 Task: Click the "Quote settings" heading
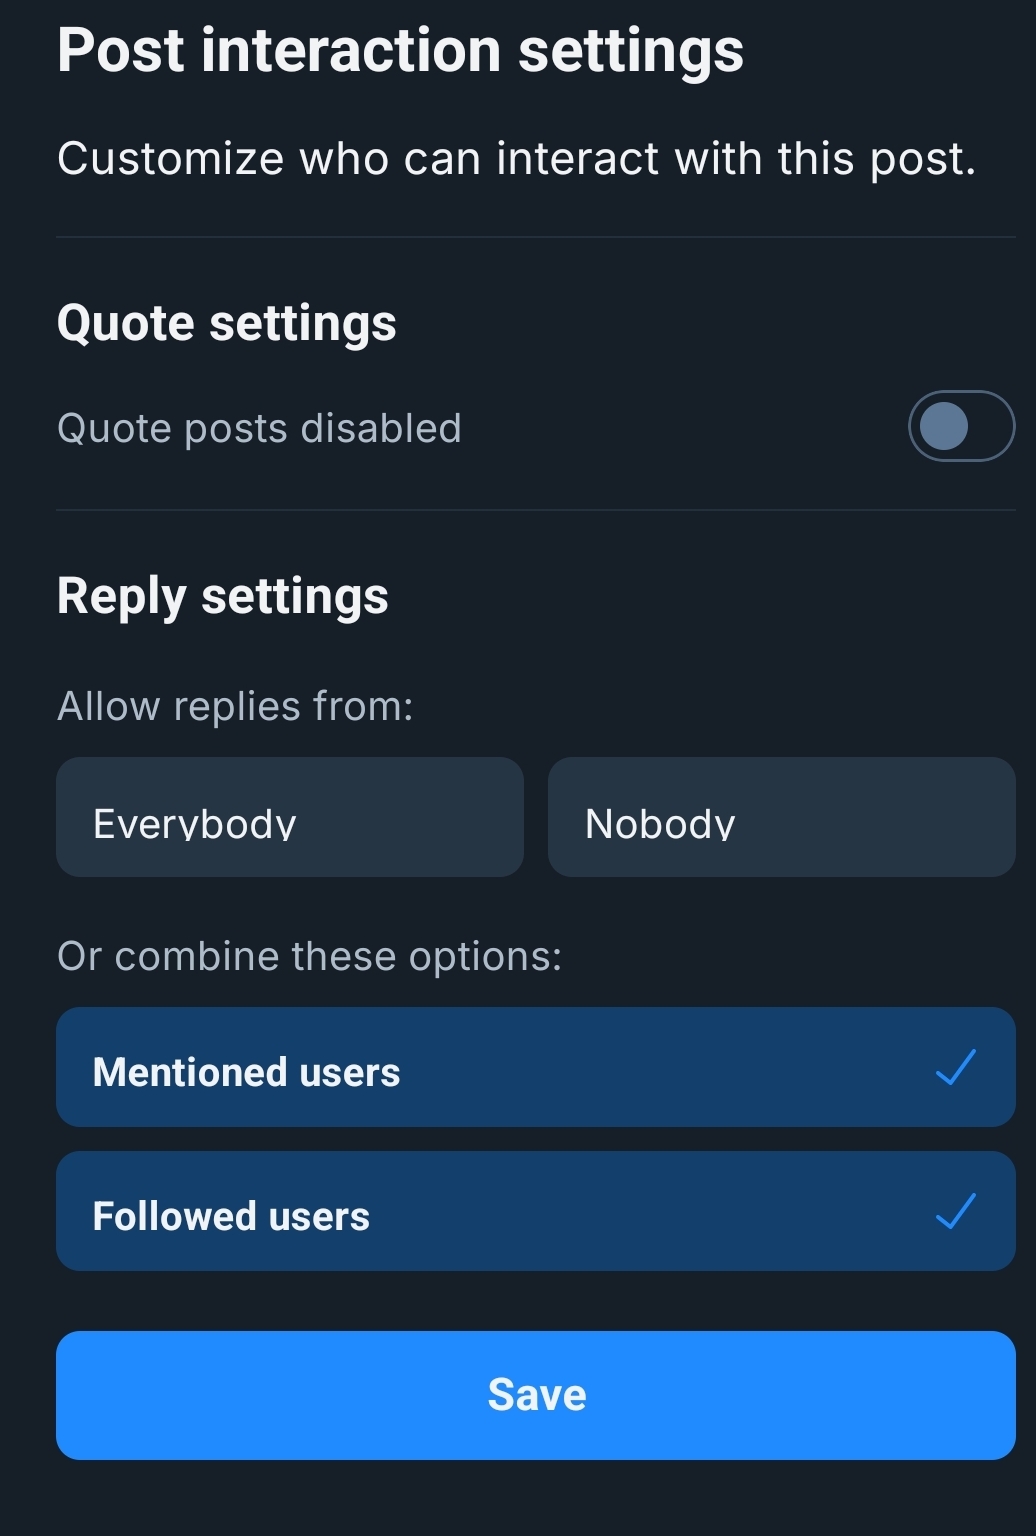click(227, 323)
